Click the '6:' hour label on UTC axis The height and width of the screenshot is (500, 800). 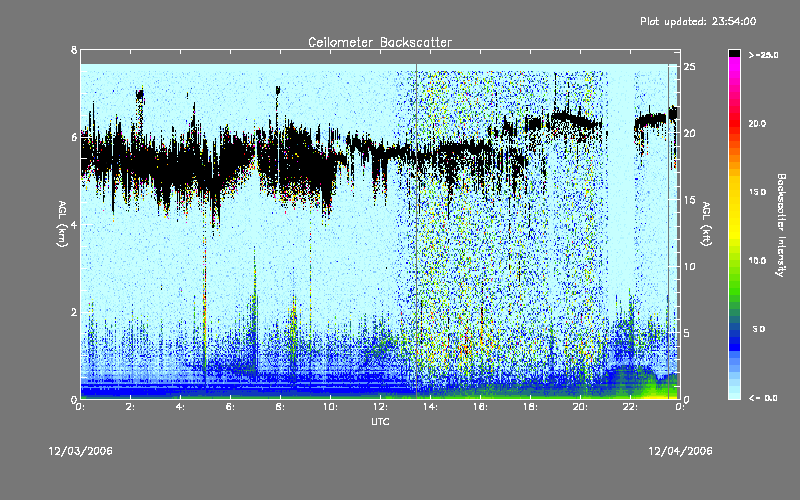[231, 407]
